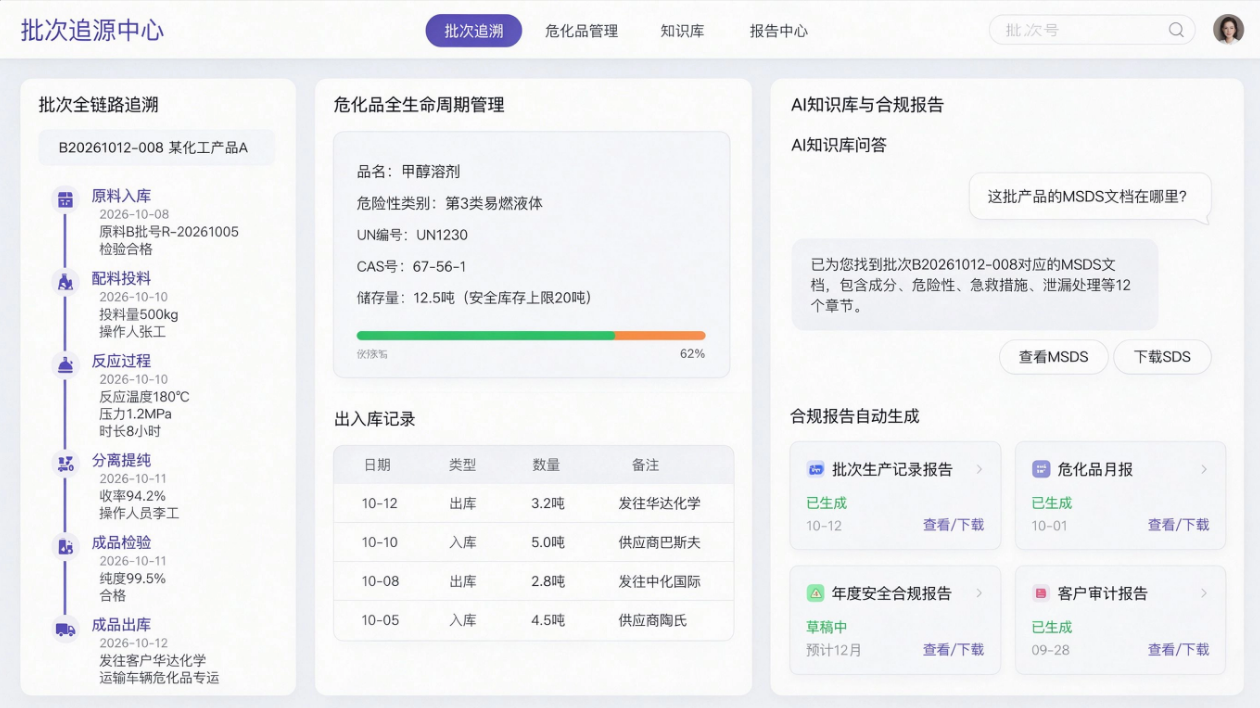Click the 3.2吨 quantity cell

548,504
